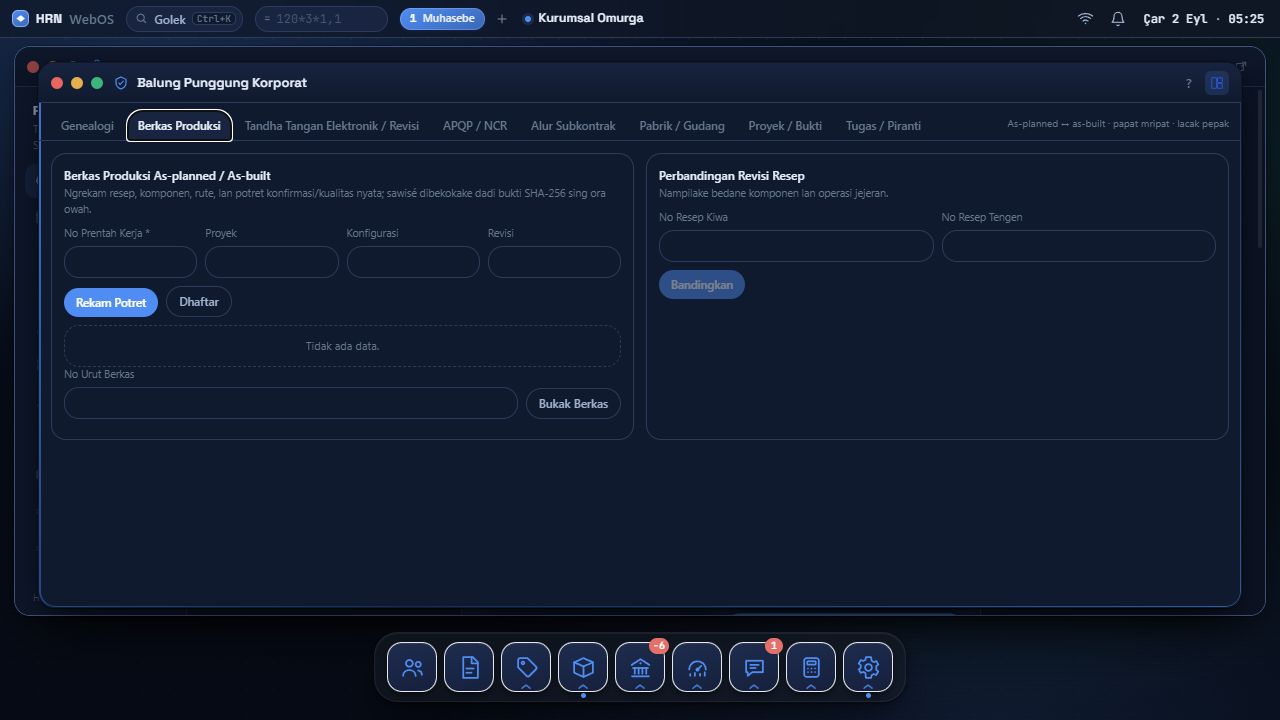Go to the APQP / NCR tab
This screenshot has height=720, width=1280.
pos(475,126)
